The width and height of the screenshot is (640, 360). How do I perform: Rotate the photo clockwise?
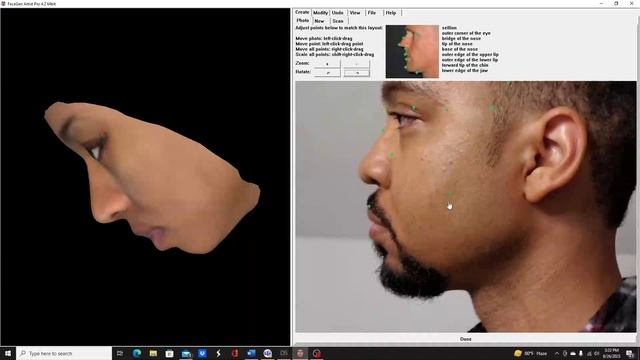[357, 73]
